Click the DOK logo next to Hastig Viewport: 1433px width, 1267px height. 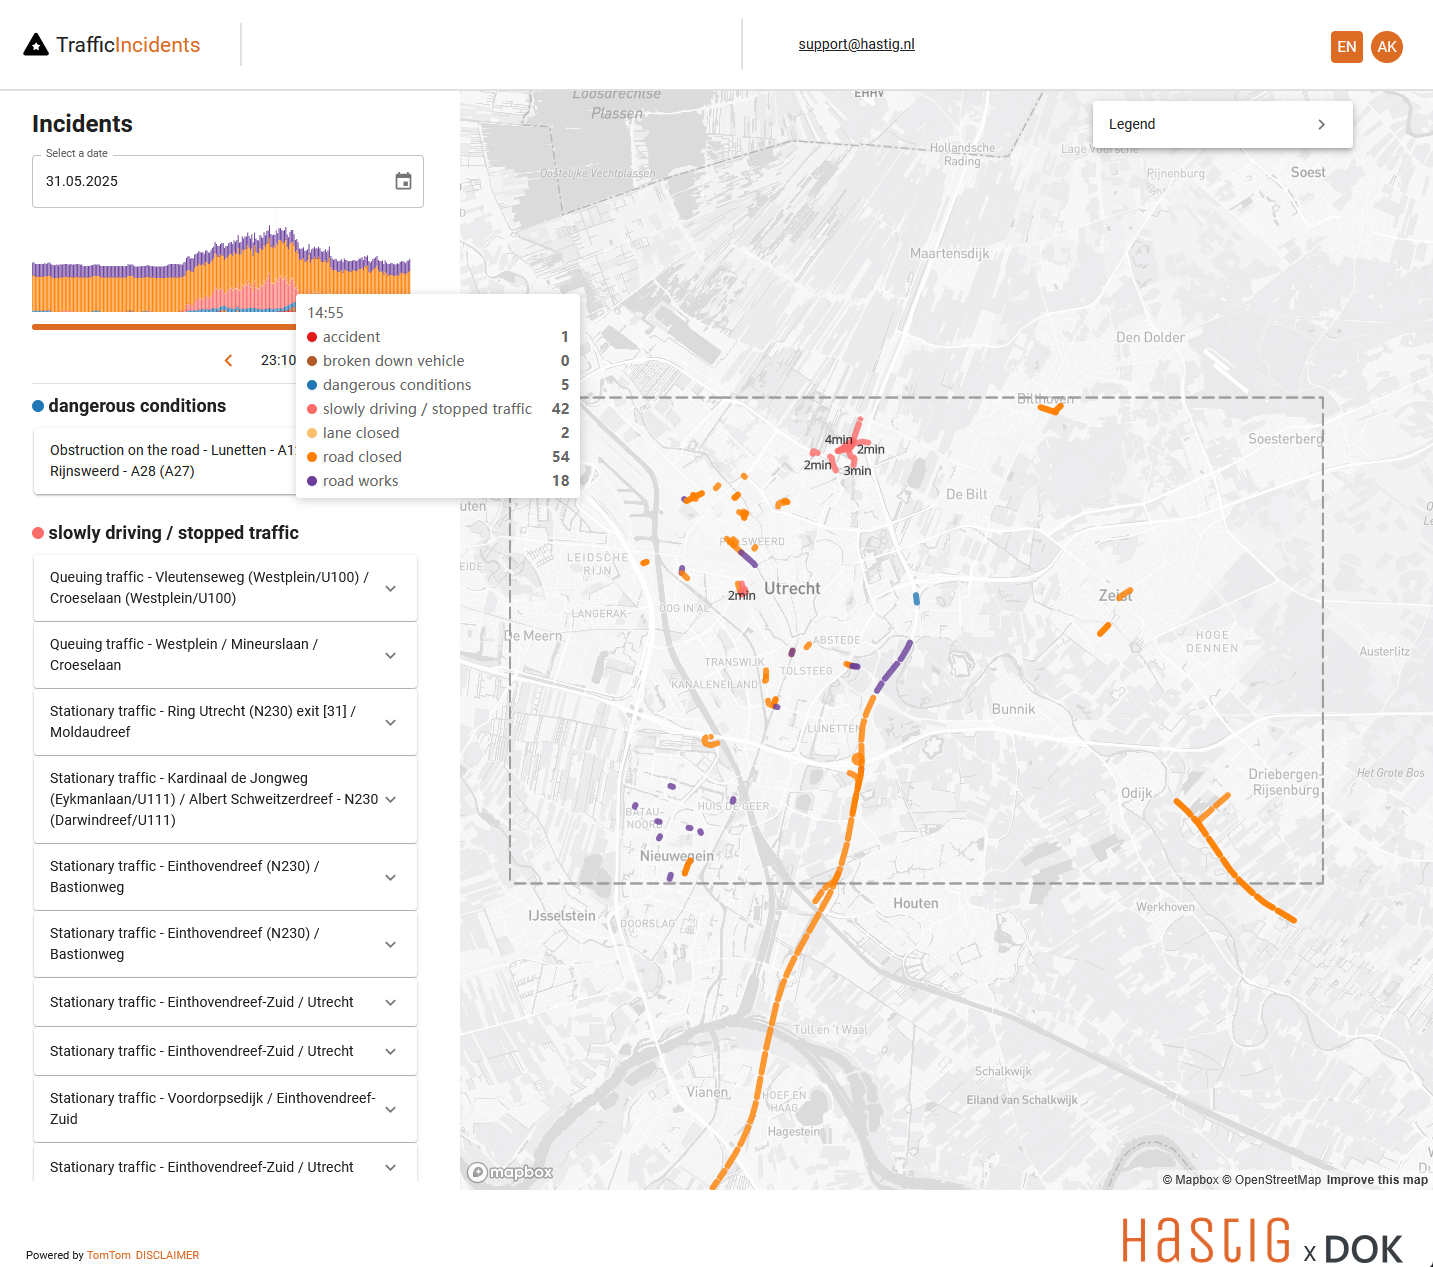pyautogui.click(x=1363, y=1247)
